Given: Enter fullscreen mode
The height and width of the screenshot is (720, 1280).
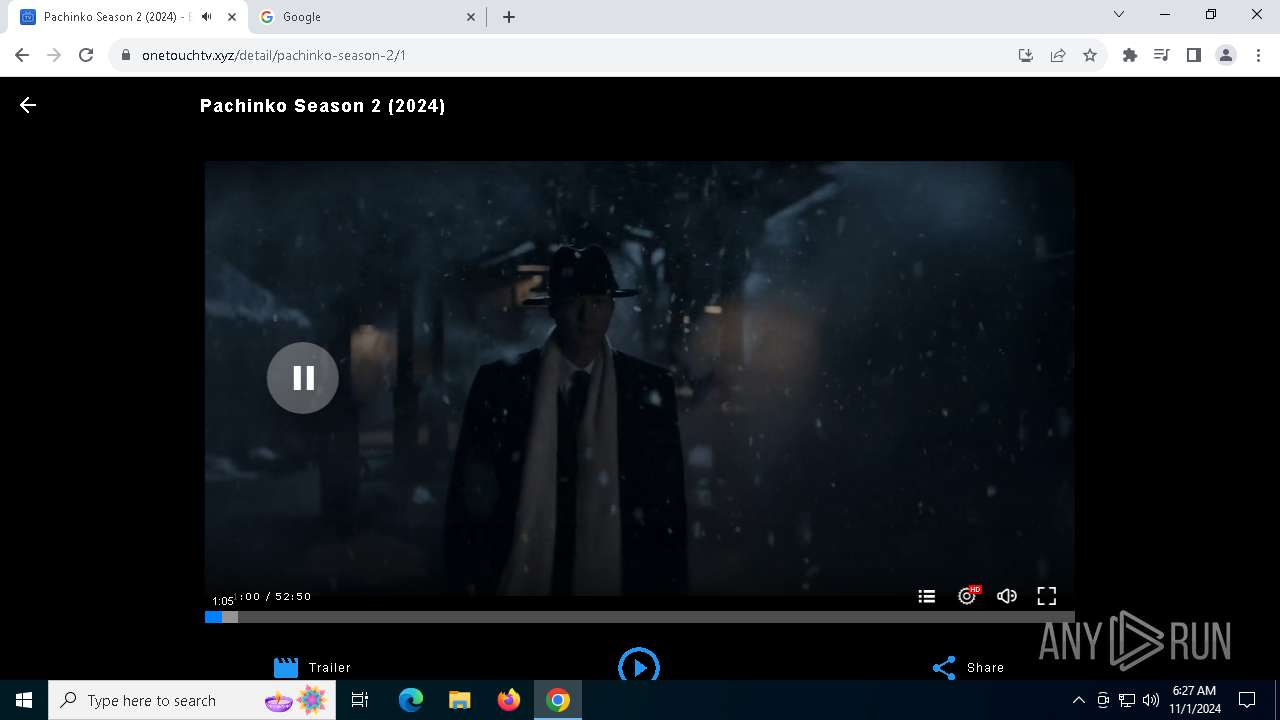Looking at the screenshot, I should [1047, 596].
